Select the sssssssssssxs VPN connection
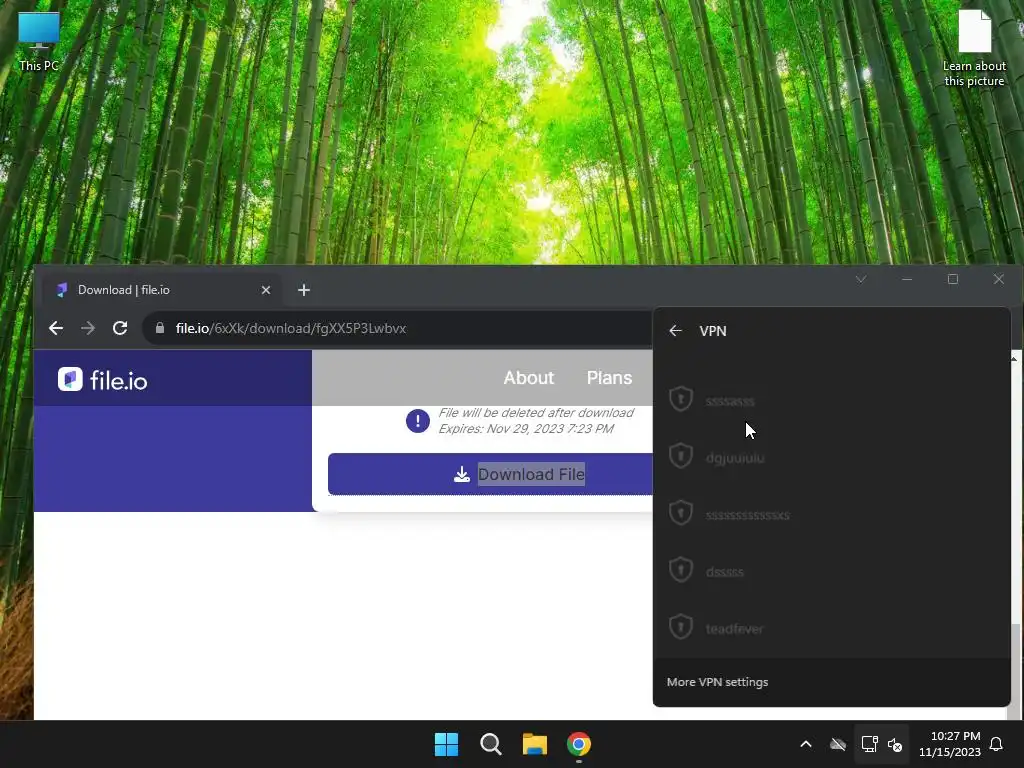 [x=831, y=513]
